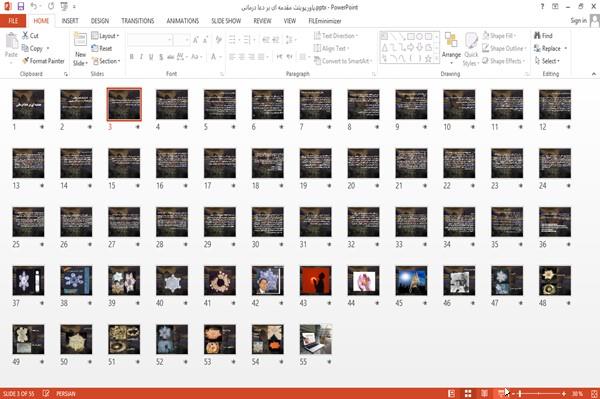Click the Paste clipboard icon

11,41
